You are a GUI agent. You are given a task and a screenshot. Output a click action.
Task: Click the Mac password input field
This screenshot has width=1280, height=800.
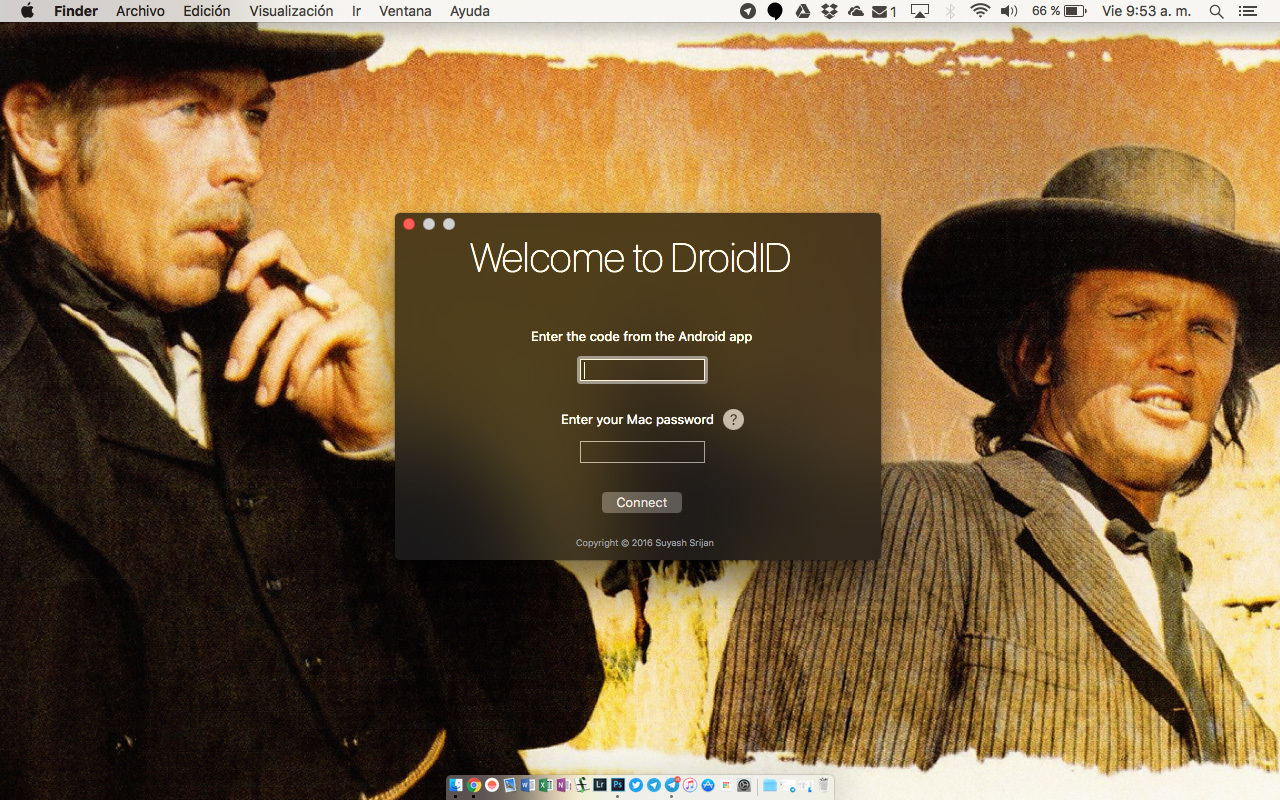pyautogui.click(x=642, y=452)
